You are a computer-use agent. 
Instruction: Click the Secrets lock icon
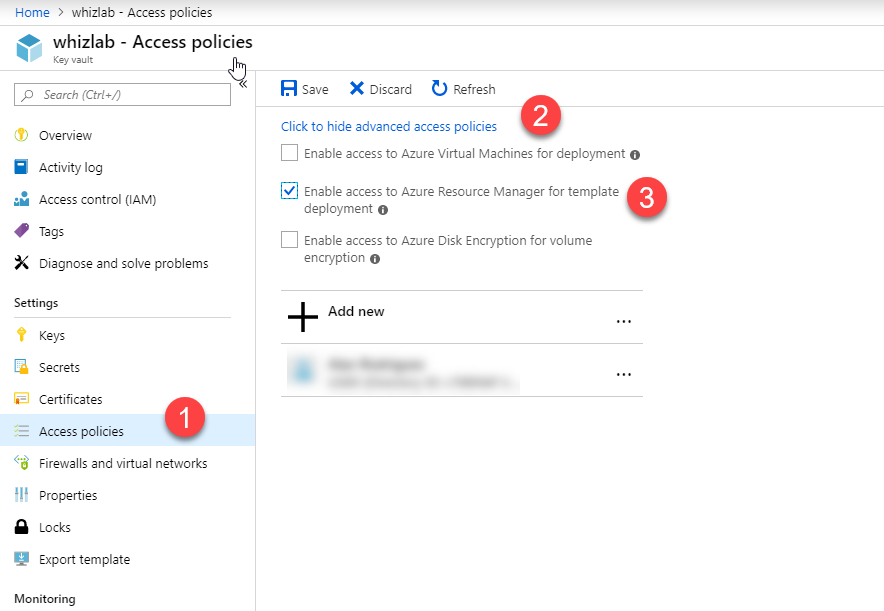click(x=21, y=367)
